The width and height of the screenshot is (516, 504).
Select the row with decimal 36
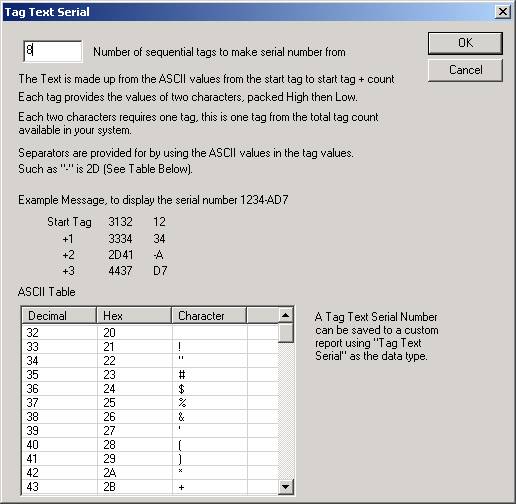click(x=150, y=389)
